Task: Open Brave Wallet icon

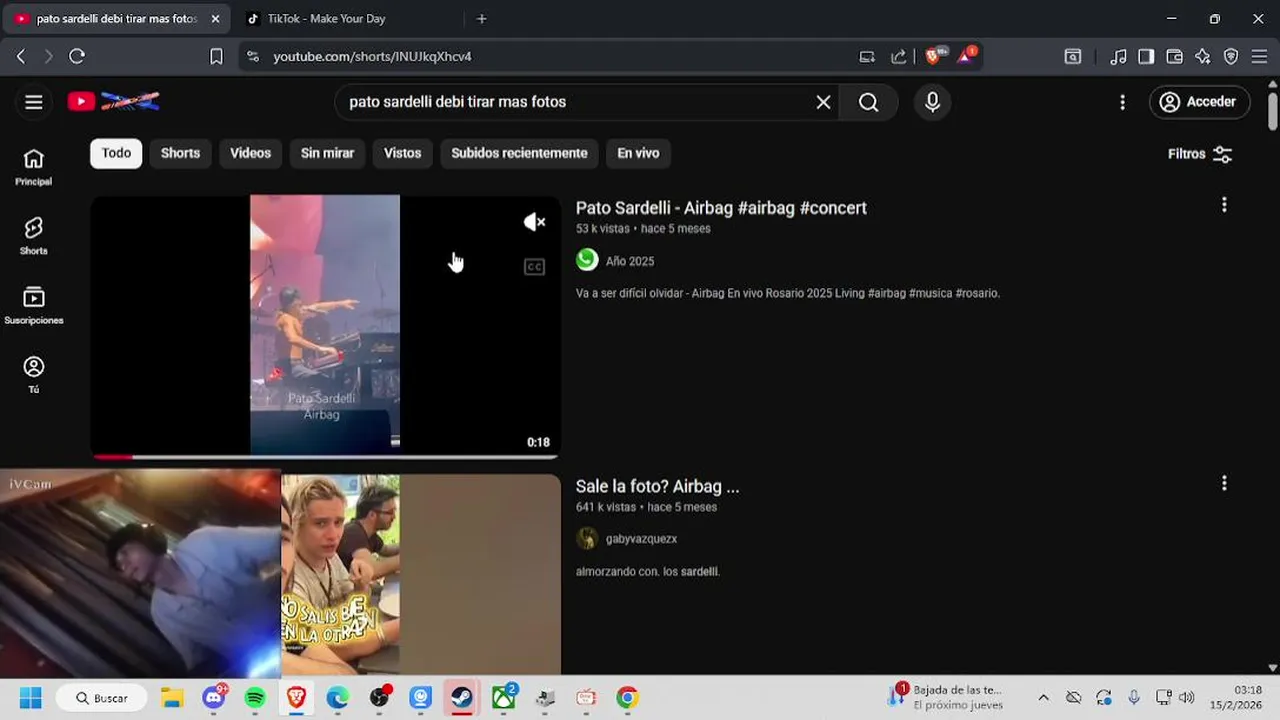Action: click(1175, 57)
